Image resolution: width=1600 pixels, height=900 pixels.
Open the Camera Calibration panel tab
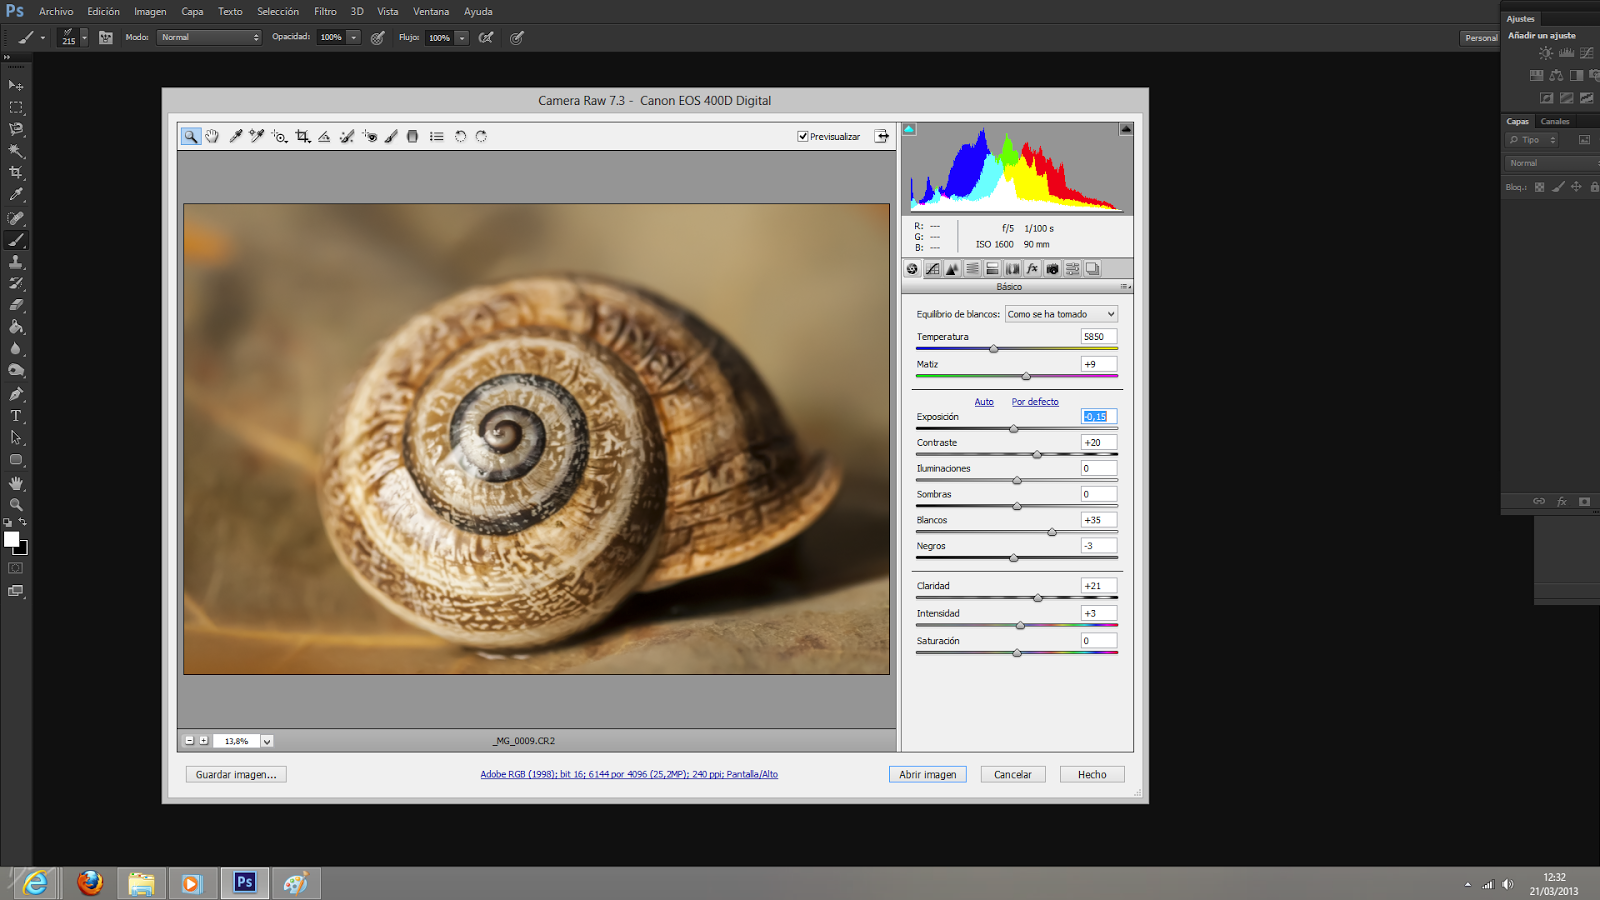(x=1052, y=269)
